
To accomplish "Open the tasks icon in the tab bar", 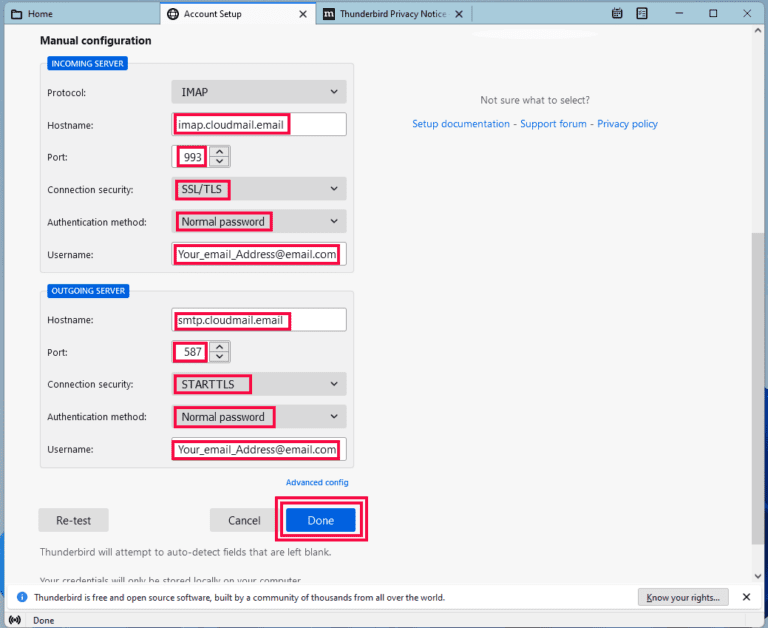I will pyautogui.click(x=642, y=14).
